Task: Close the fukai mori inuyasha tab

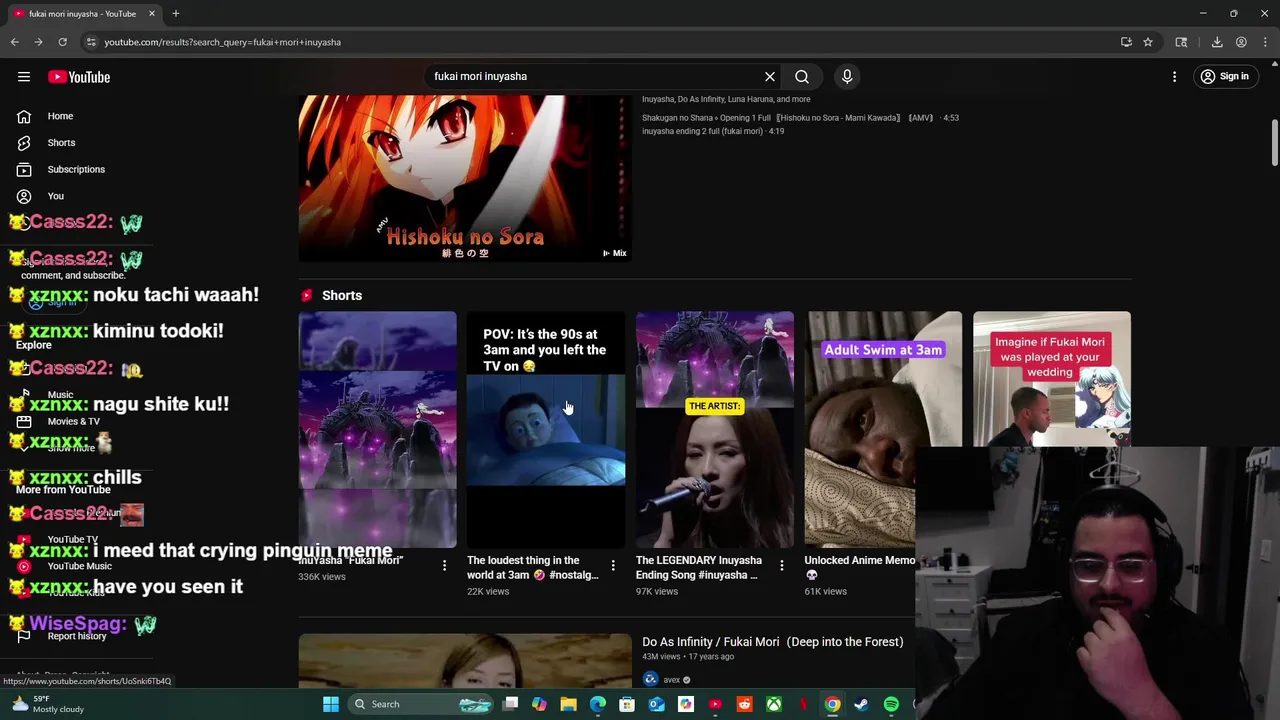Action: coord(152,14)
